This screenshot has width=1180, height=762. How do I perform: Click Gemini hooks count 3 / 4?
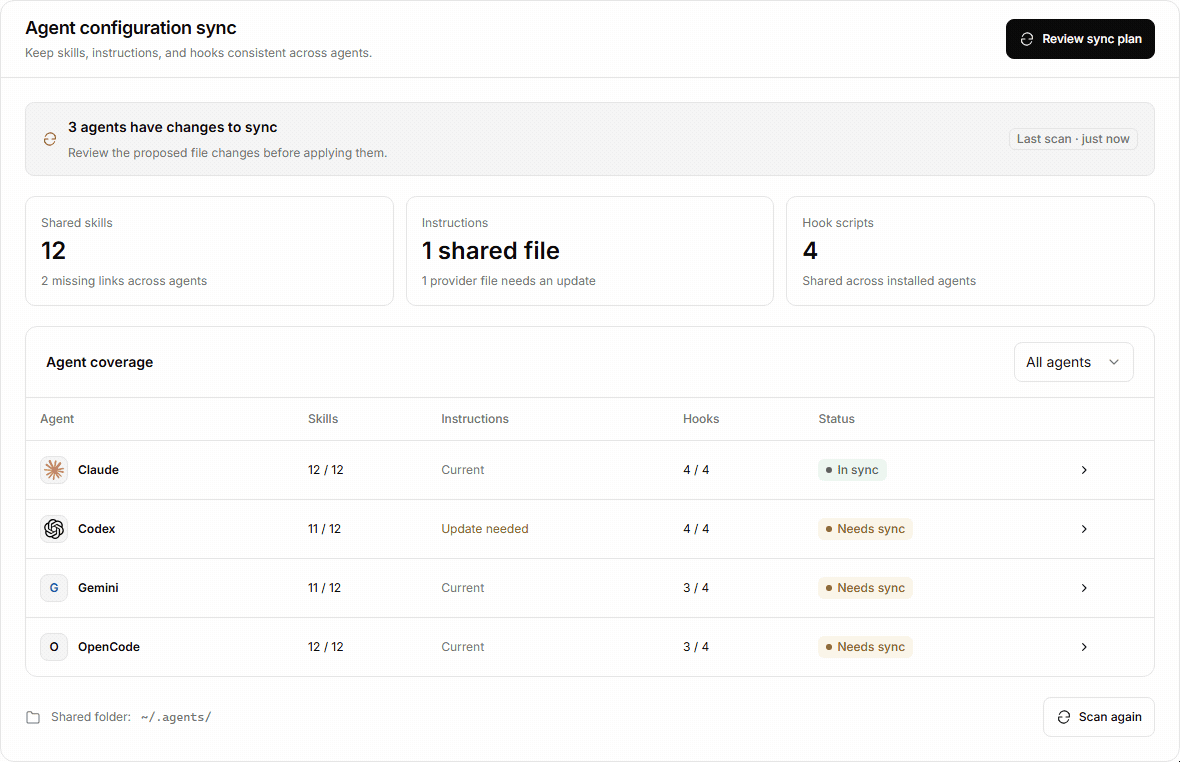(x=696, y=588)
